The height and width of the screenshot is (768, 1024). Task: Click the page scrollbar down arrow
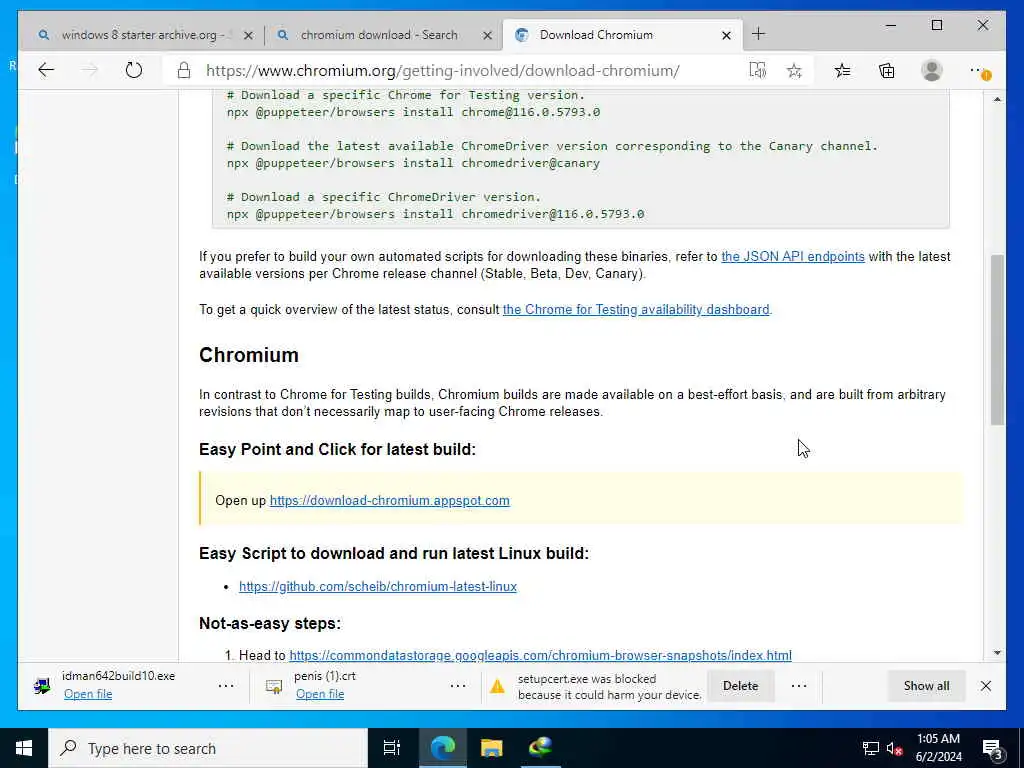[x=997, y=653]
